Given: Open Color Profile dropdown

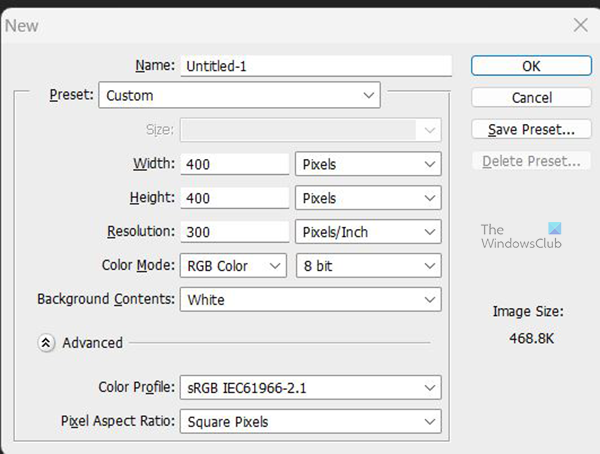Looking at the screenshot, I should [x=310, y=387].
